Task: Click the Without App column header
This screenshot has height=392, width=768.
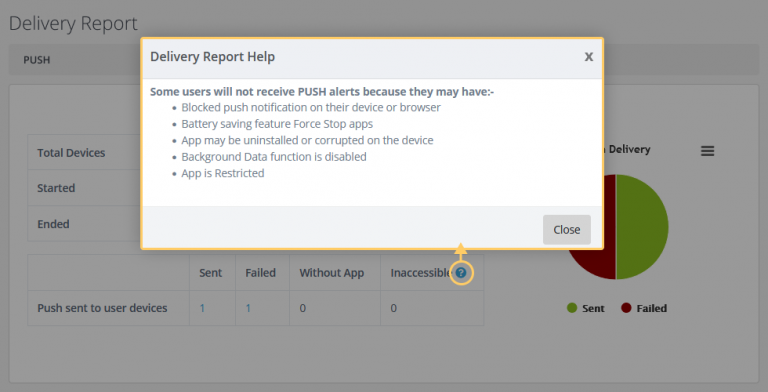Action: coord(332,273)
